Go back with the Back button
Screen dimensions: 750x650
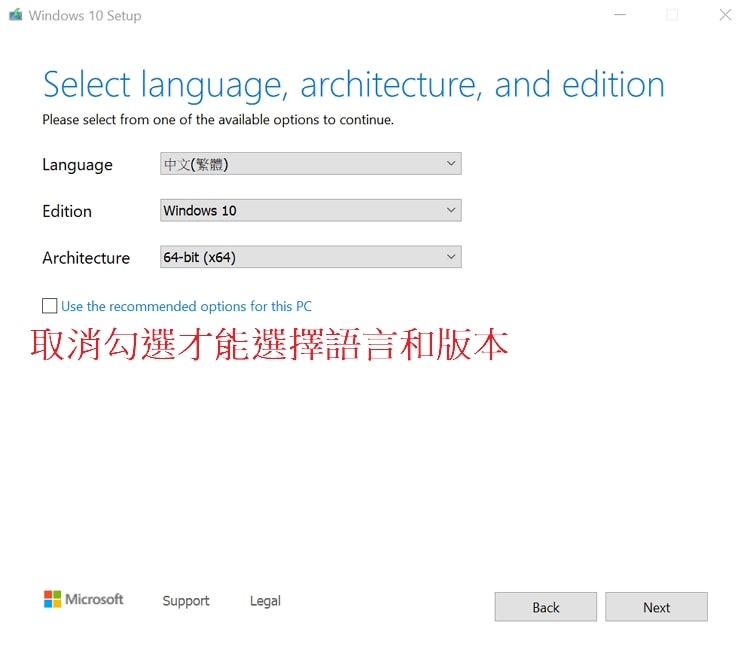546,607
